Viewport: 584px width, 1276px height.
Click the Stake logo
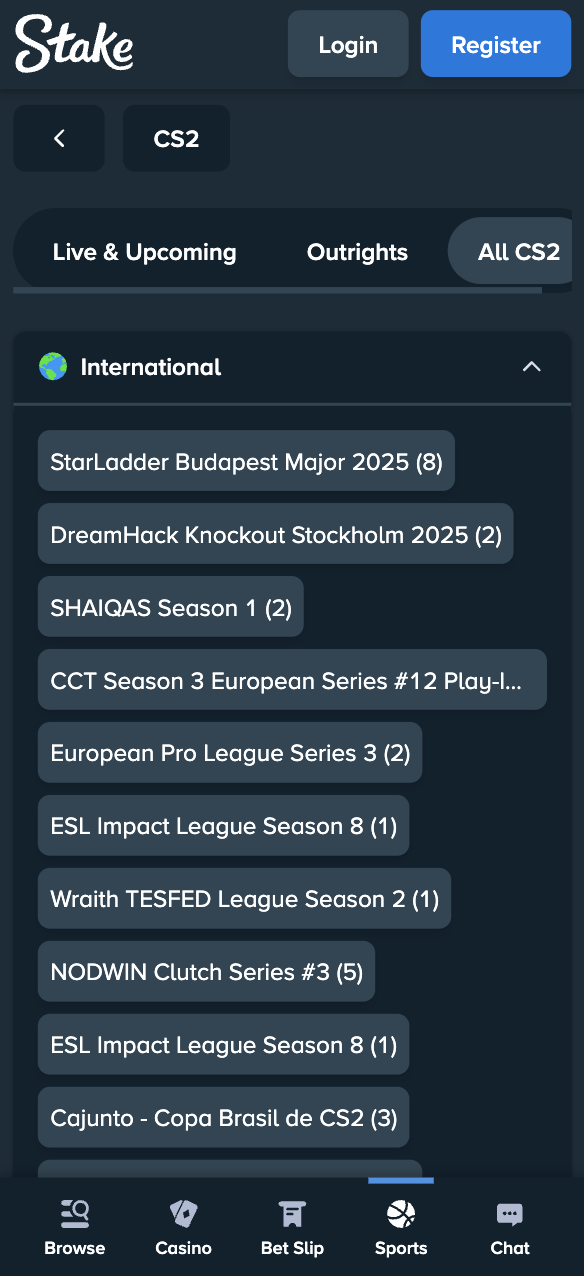point(72,43)
